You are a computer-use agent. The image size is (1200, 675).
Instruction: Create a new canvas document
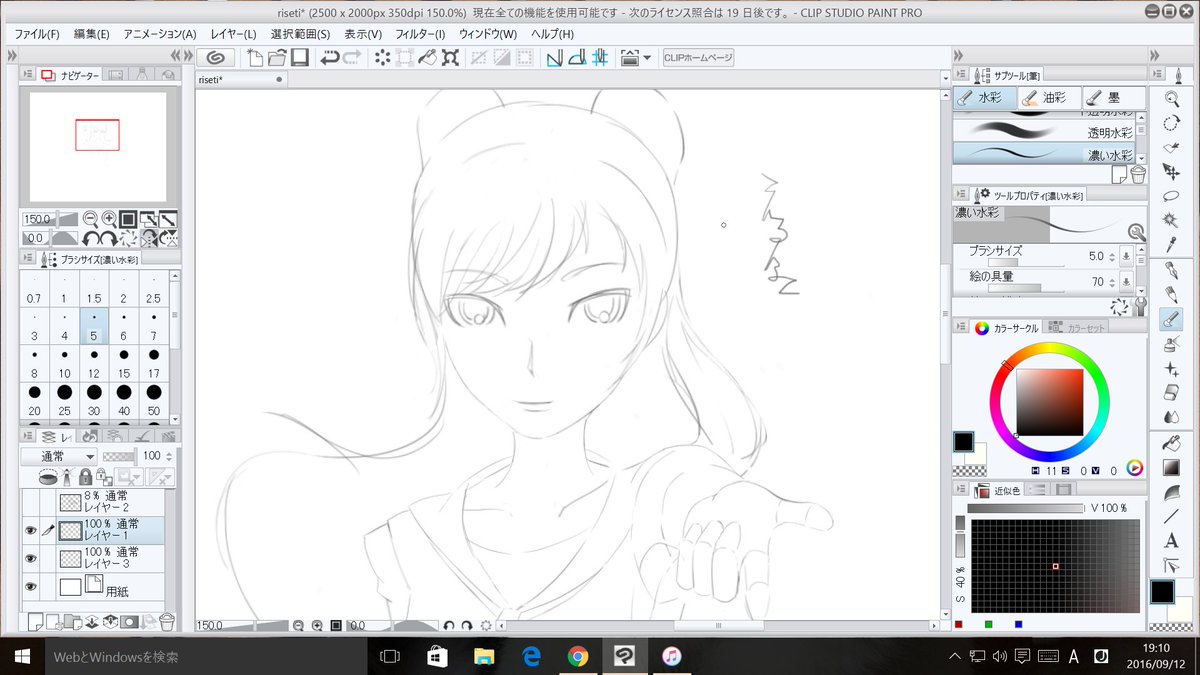point(256,58)
